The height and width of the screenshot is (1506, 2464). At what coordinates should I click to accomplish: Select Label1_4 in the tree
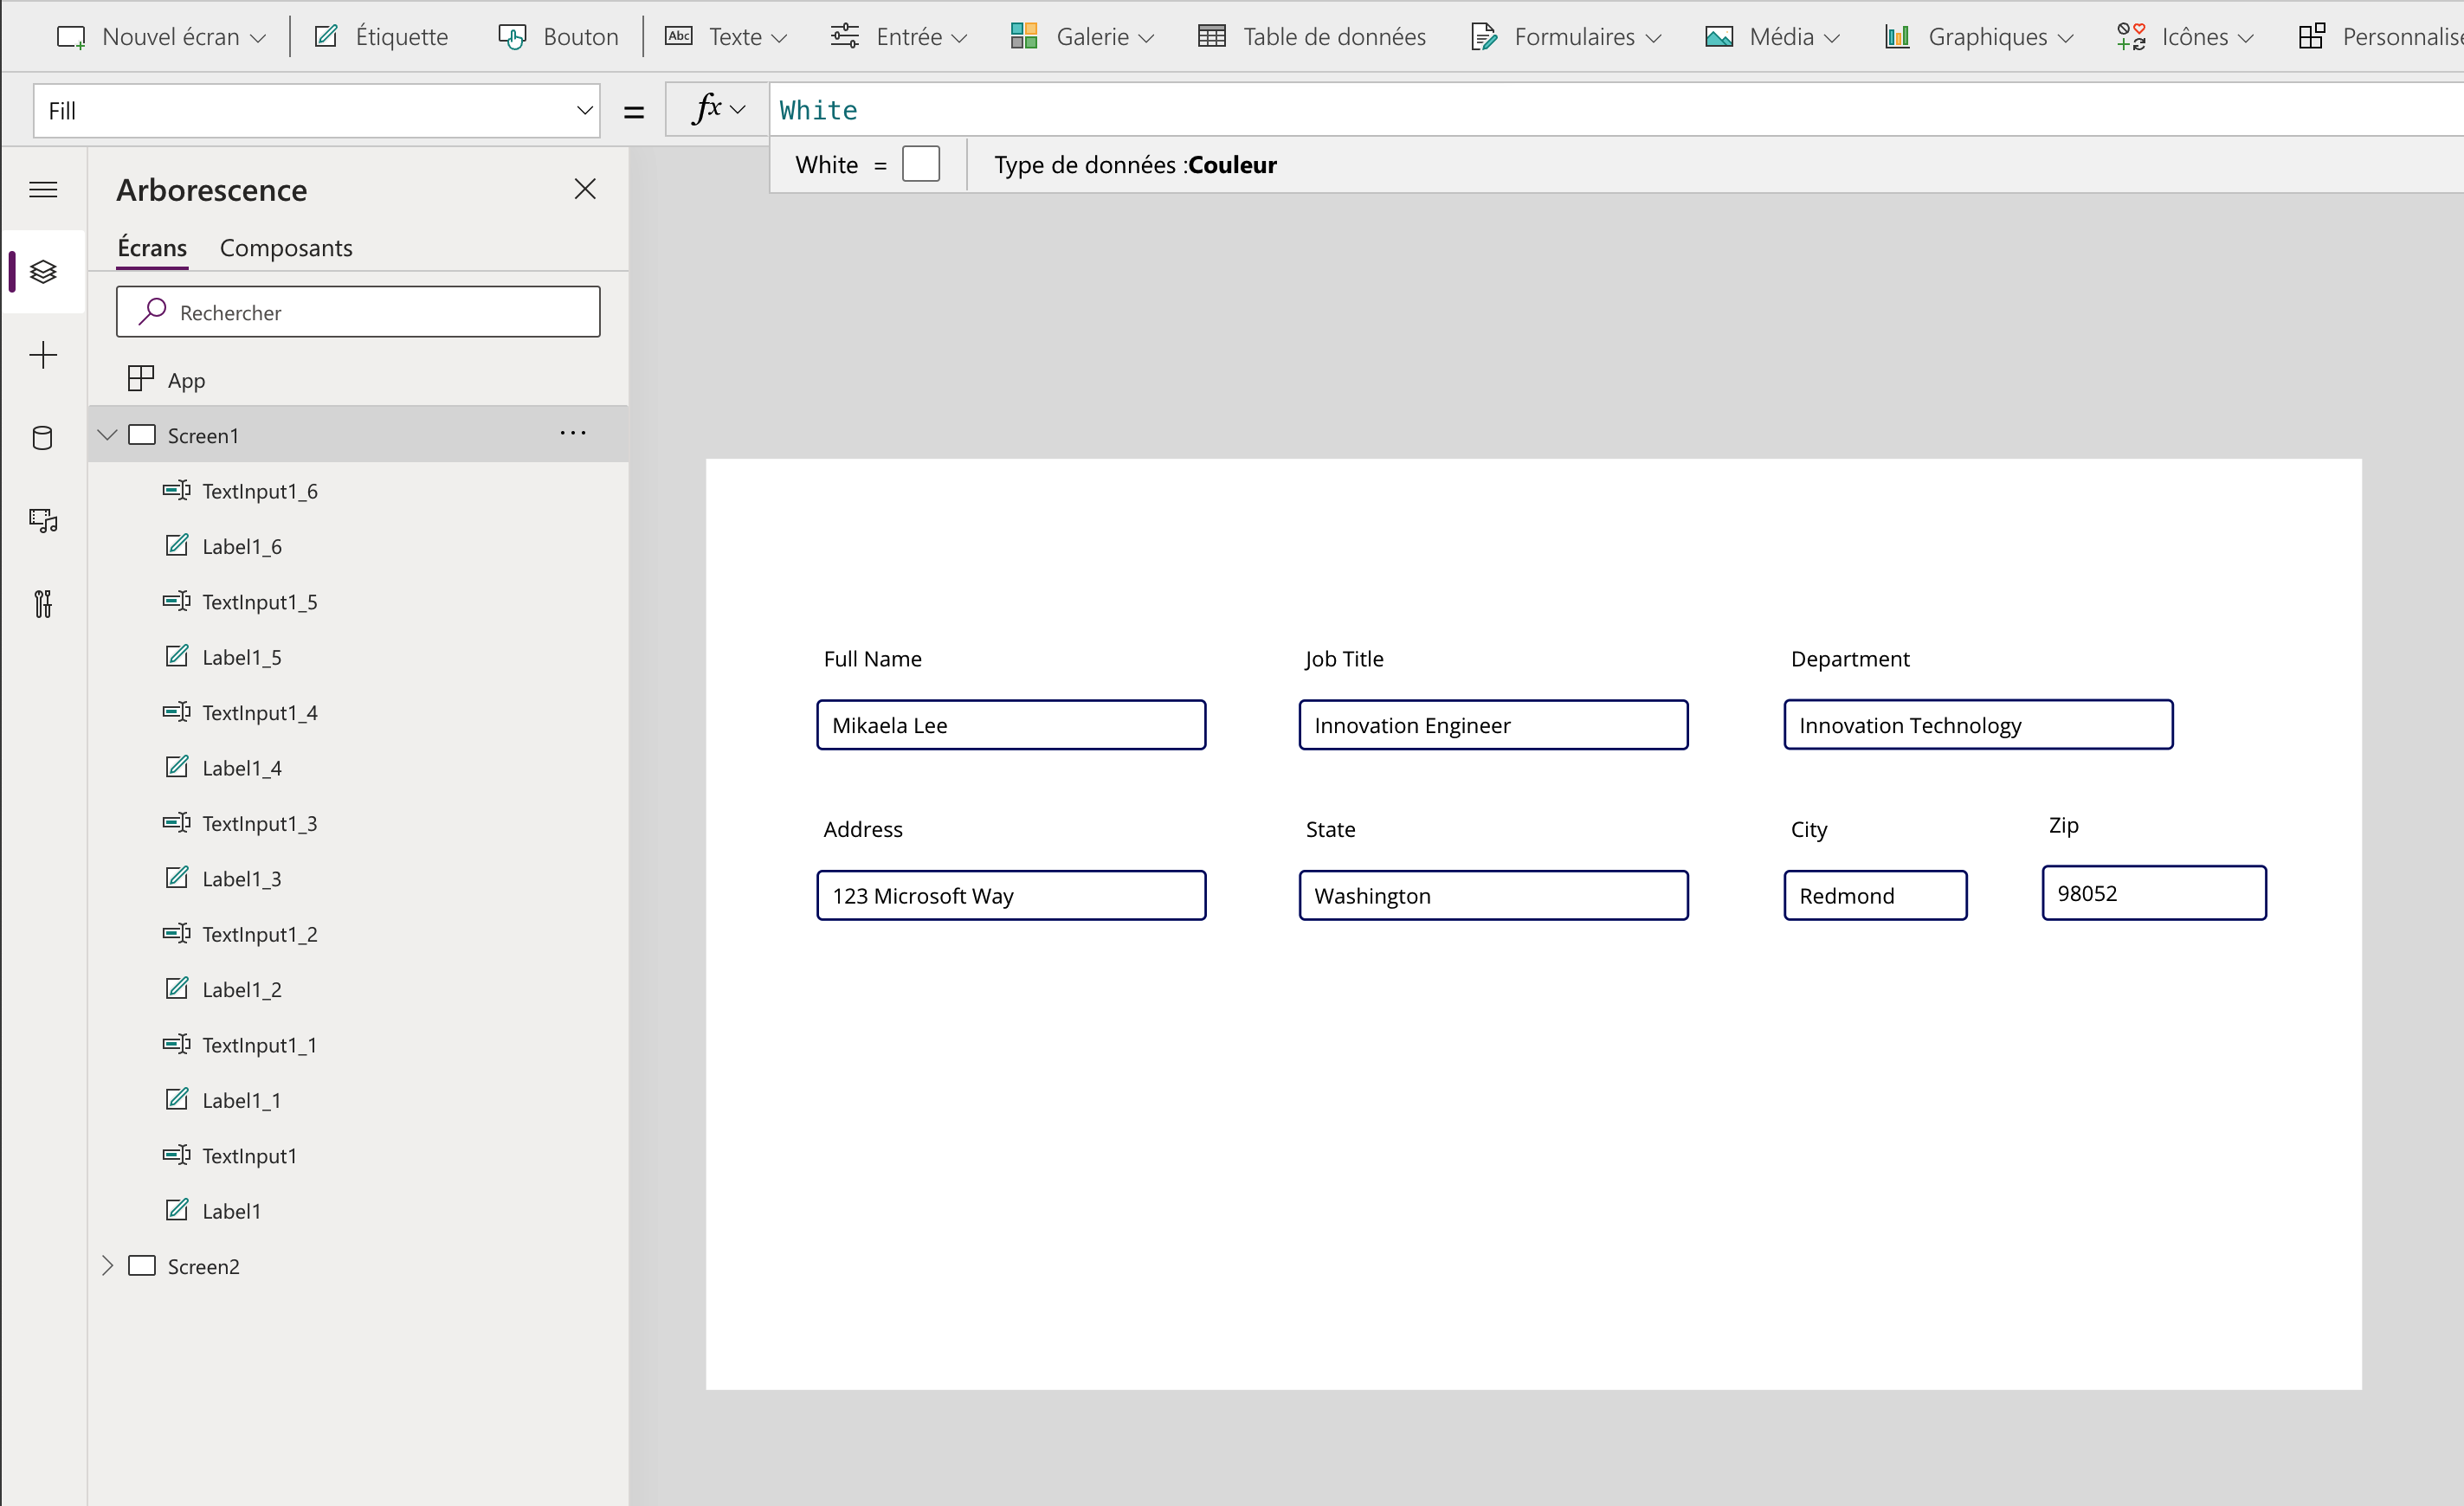pyautogui.click(x=358, y=767)
